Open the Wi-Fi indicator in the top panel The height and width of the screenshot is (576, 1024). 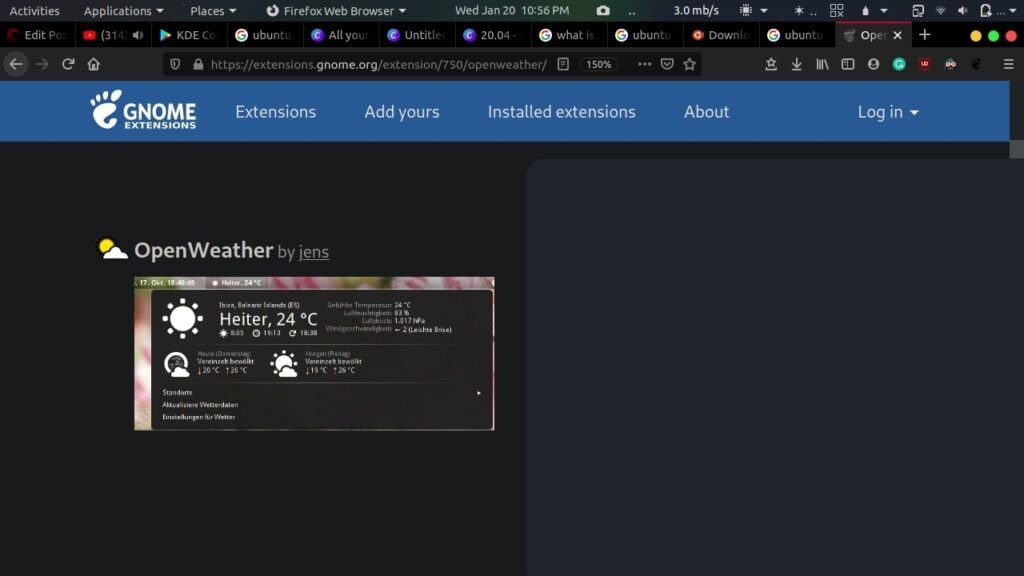(x=940, y=10)
